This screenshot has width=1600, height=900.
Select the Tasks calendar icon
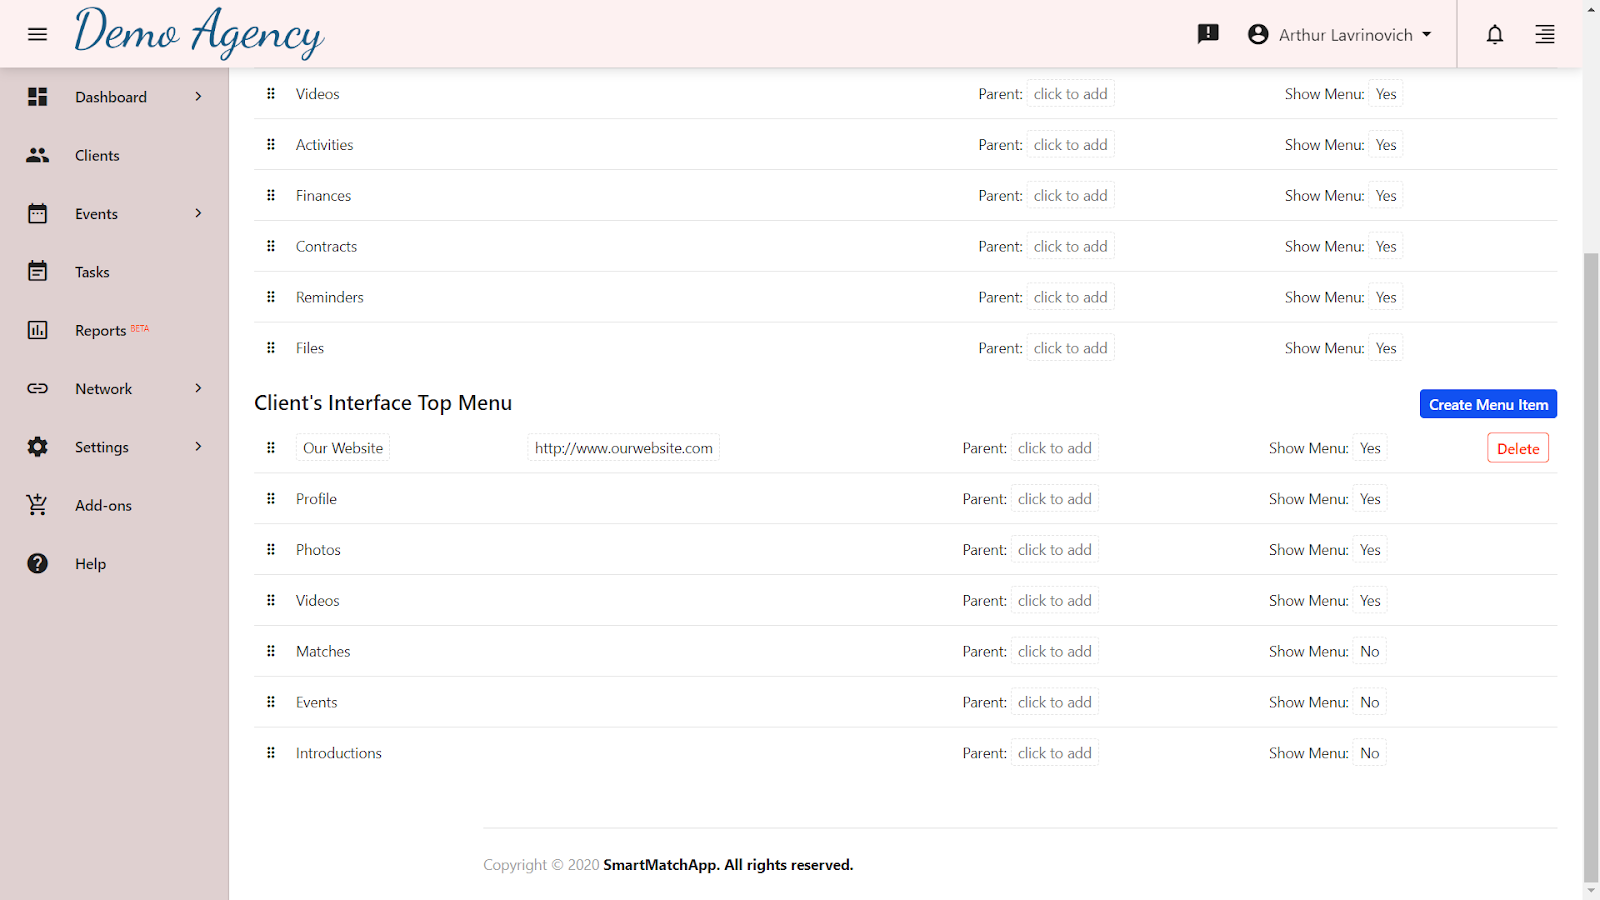point(37,271)
